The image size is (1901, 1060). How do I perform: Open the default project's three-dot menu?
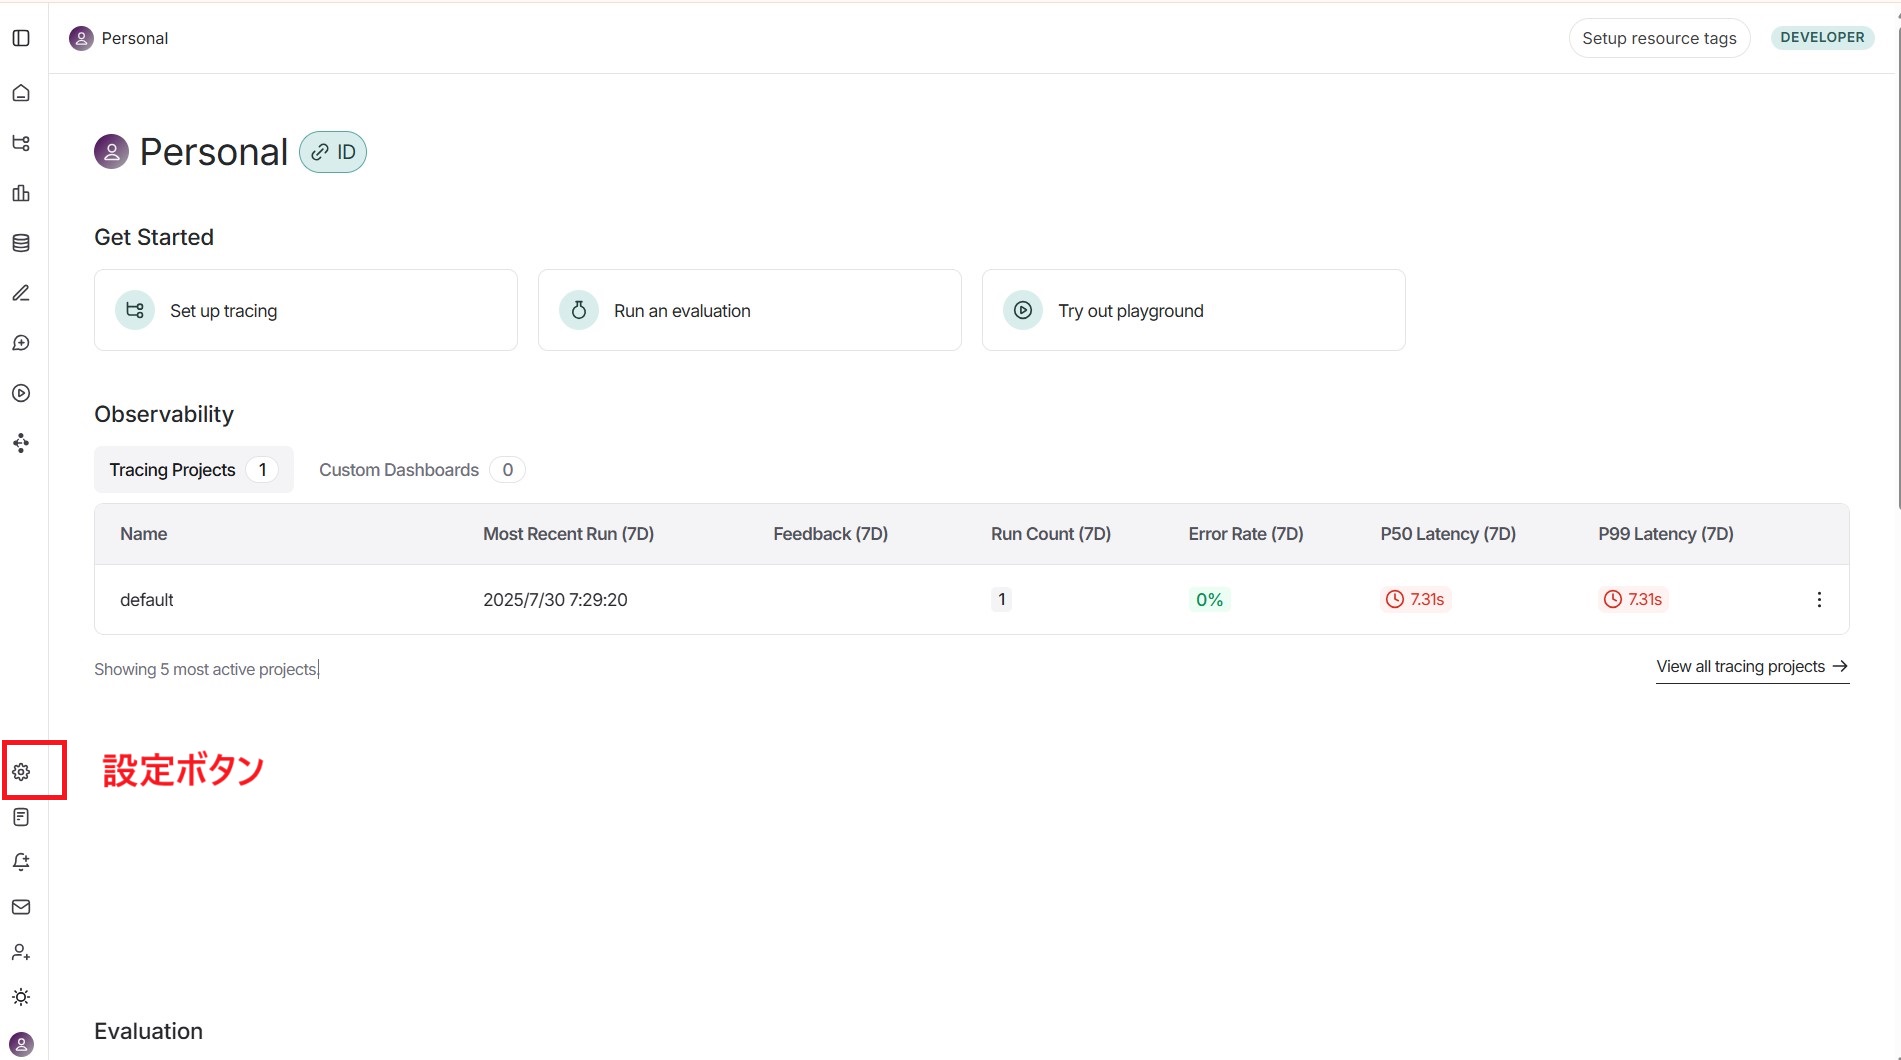coord(1819,600)
